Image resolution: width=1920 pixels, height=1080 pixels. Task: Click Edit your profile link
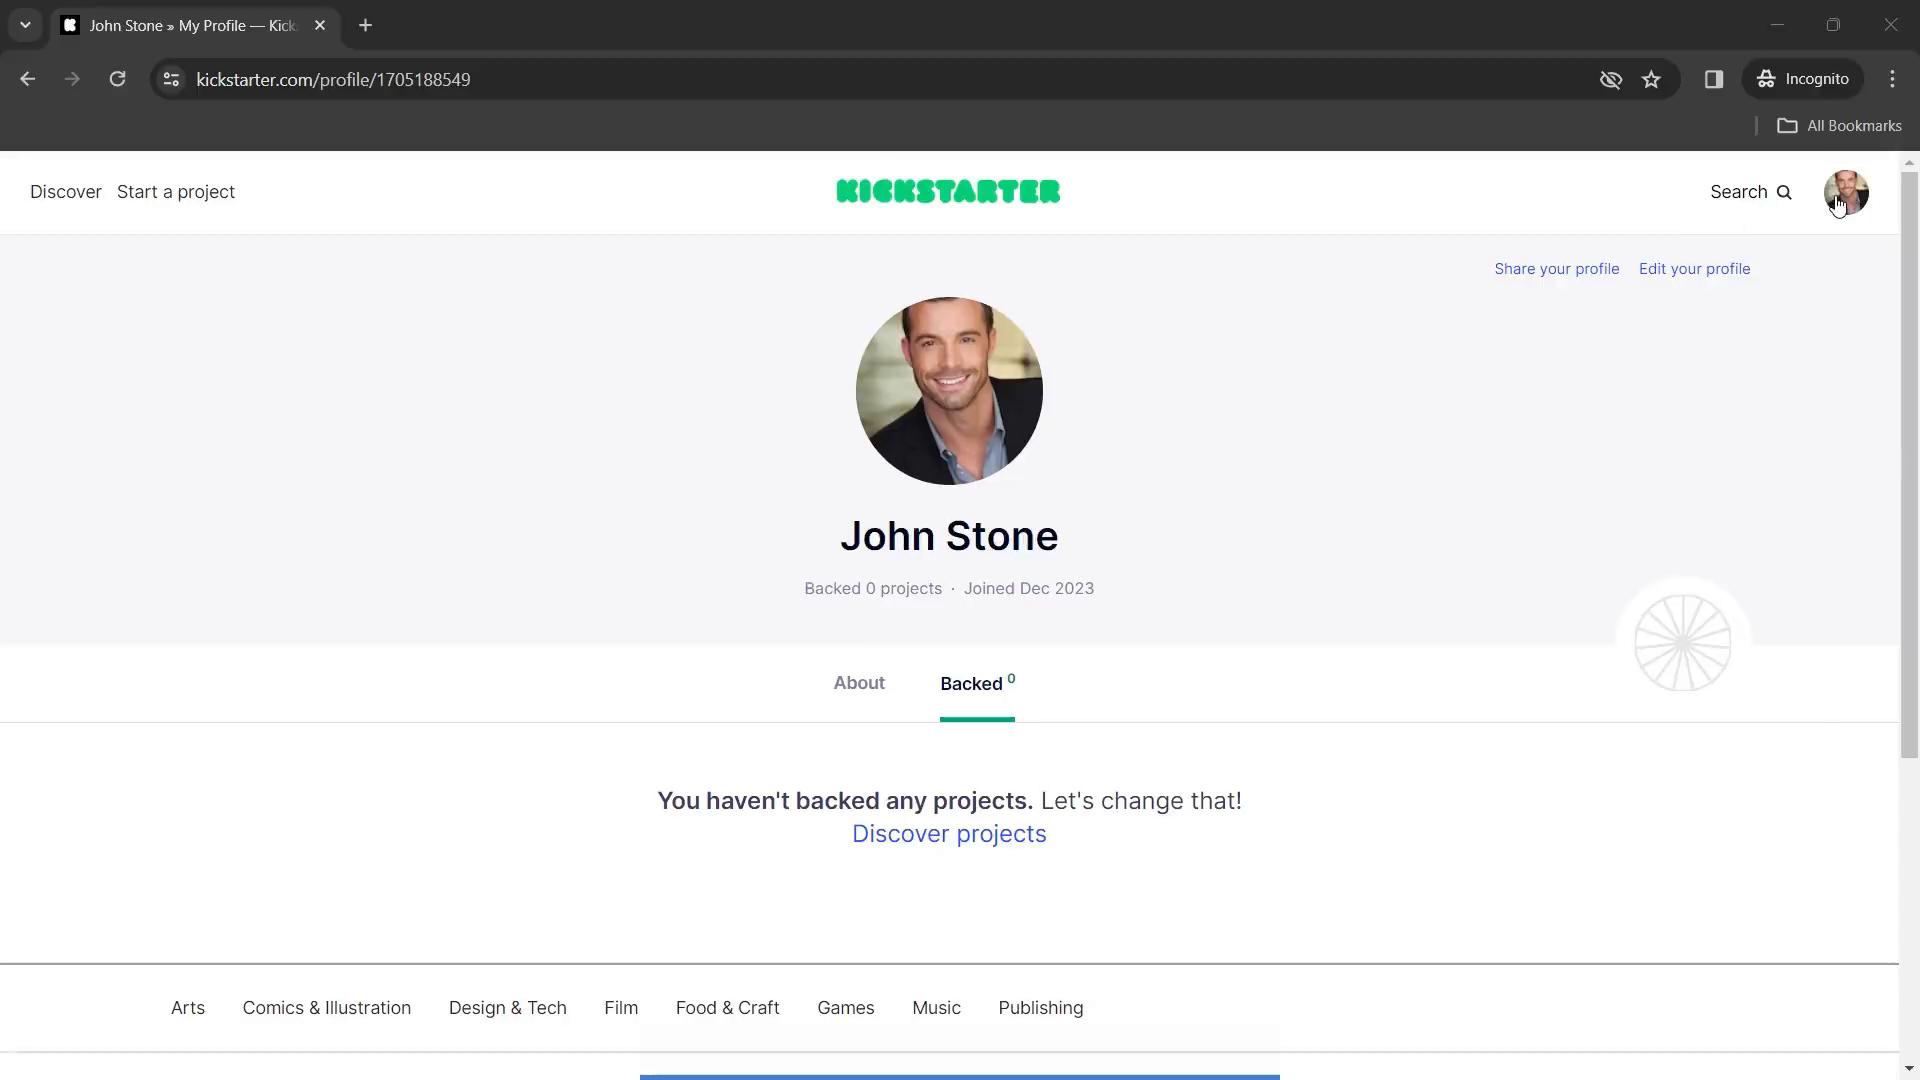tap(1695, 268)
